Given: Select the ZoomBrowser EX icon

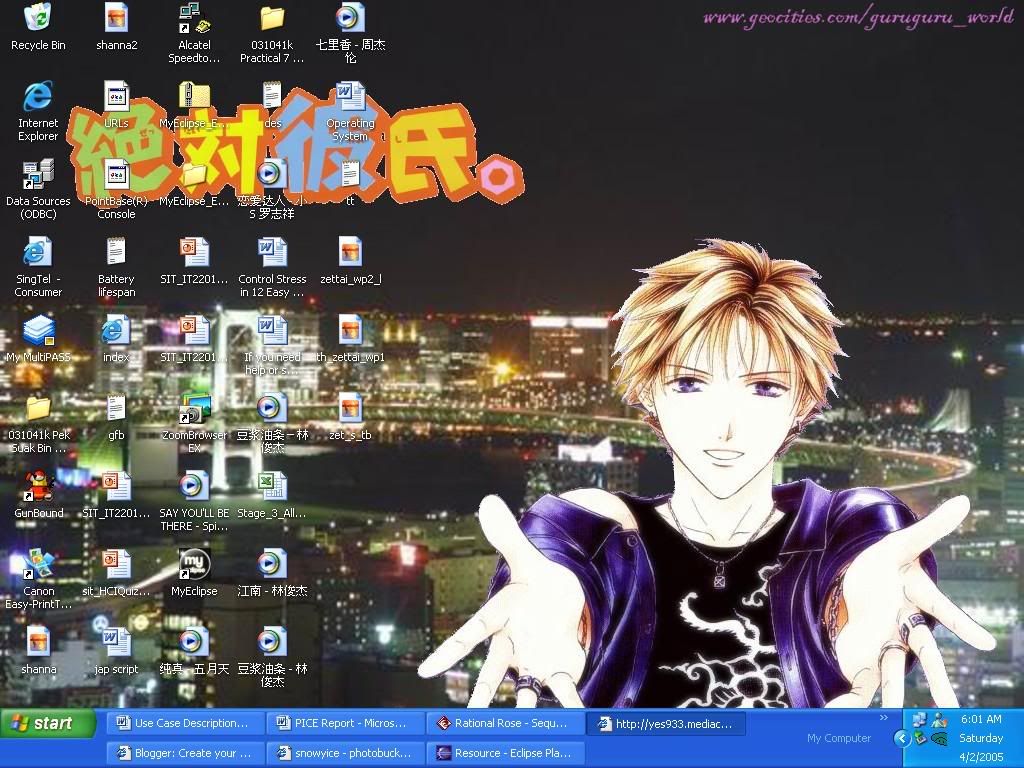Looking at the screenshot, I should (x=194, y=410).
